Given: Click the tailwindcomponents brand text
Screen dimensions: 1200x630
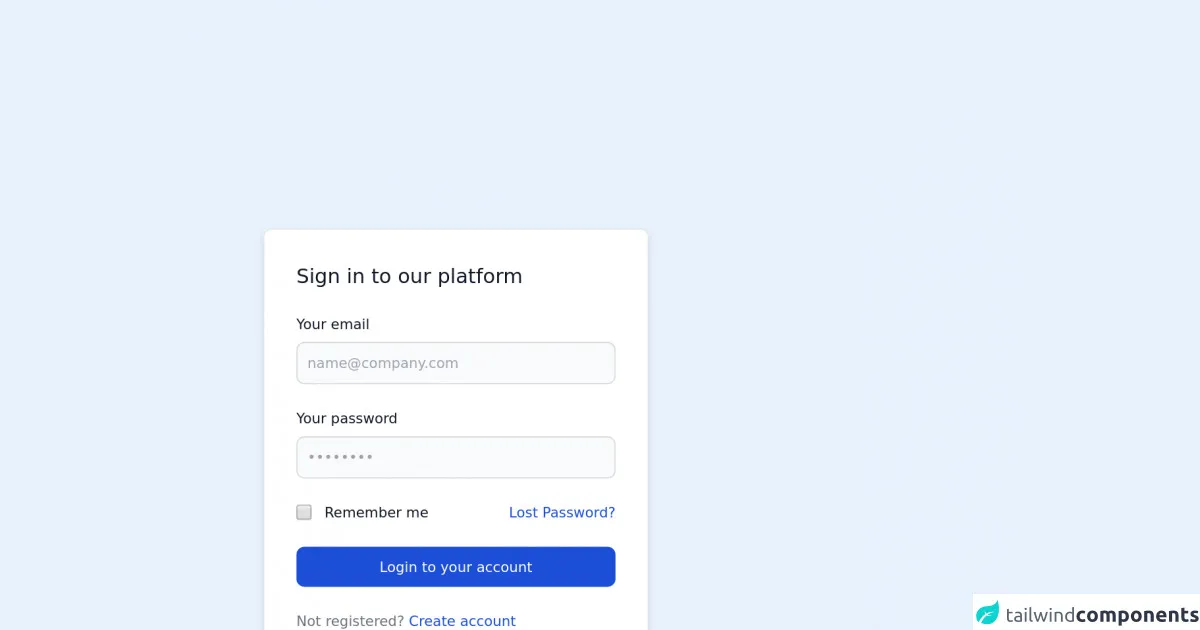Looking at the screenshot, I should (x=1102, y=614).
